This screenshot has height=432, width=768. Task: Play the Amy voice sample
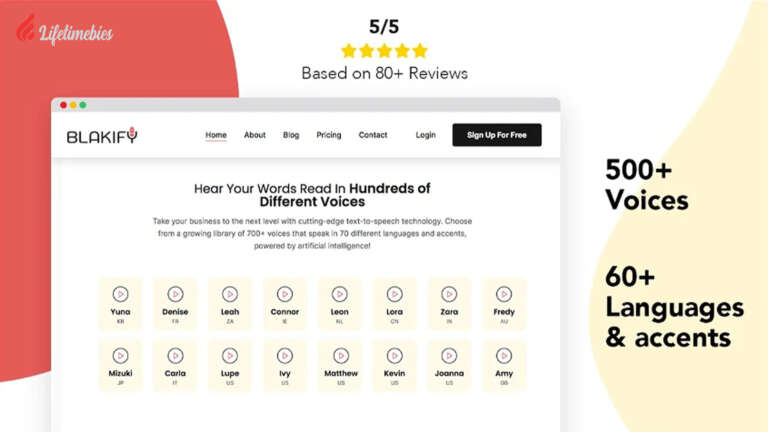504,355
